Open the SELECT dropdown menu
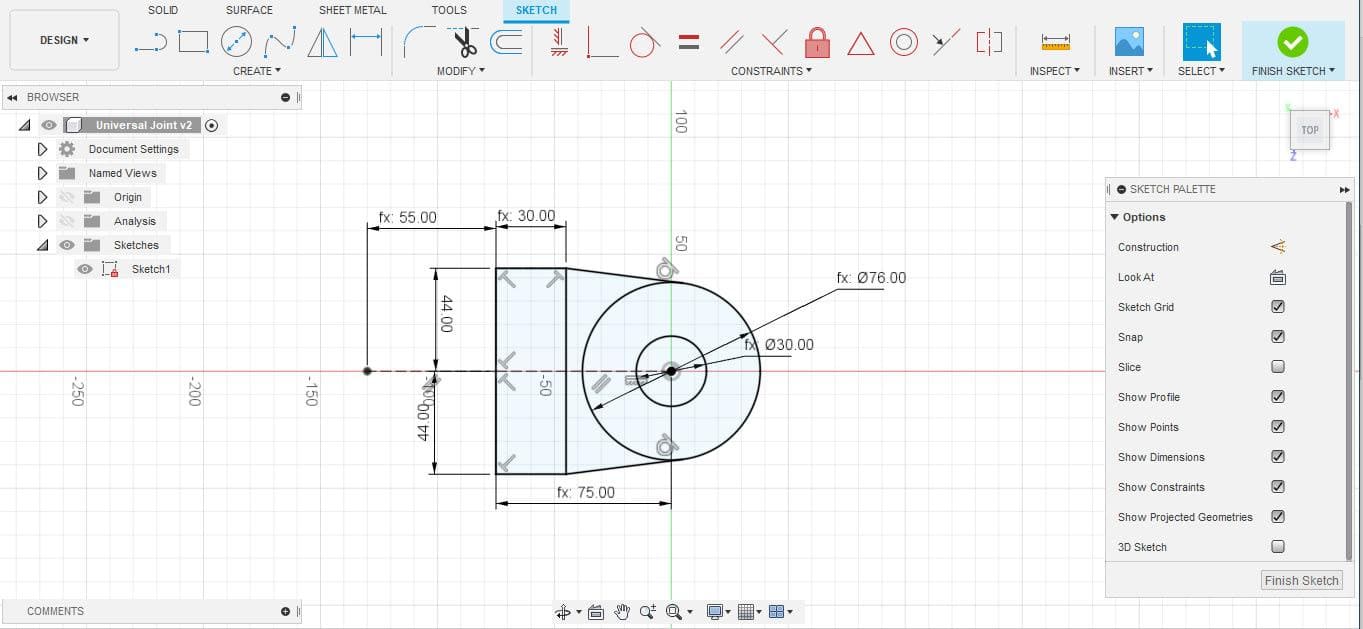 click(x=1201, y=71)
